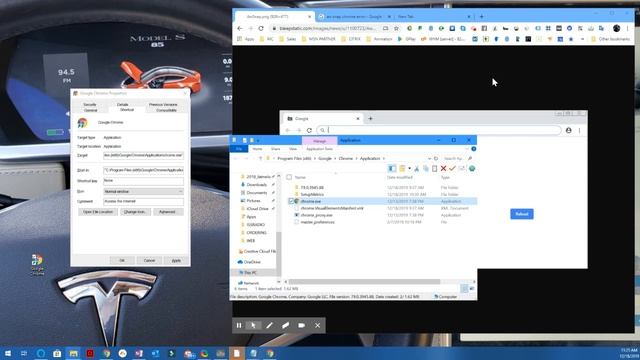This screenshot has height=360, width=640.
Task: Select the pointer tool in recording toolbar
Action: point(253,325)
